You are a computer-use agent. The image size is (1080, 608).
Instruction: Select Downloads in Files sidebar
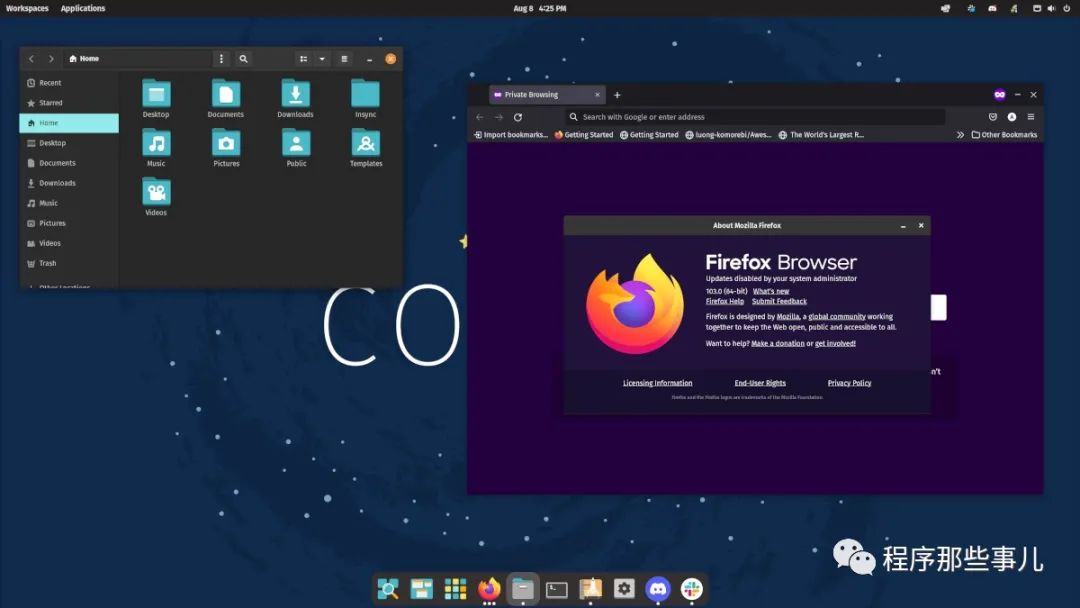[x=69, y=182]
